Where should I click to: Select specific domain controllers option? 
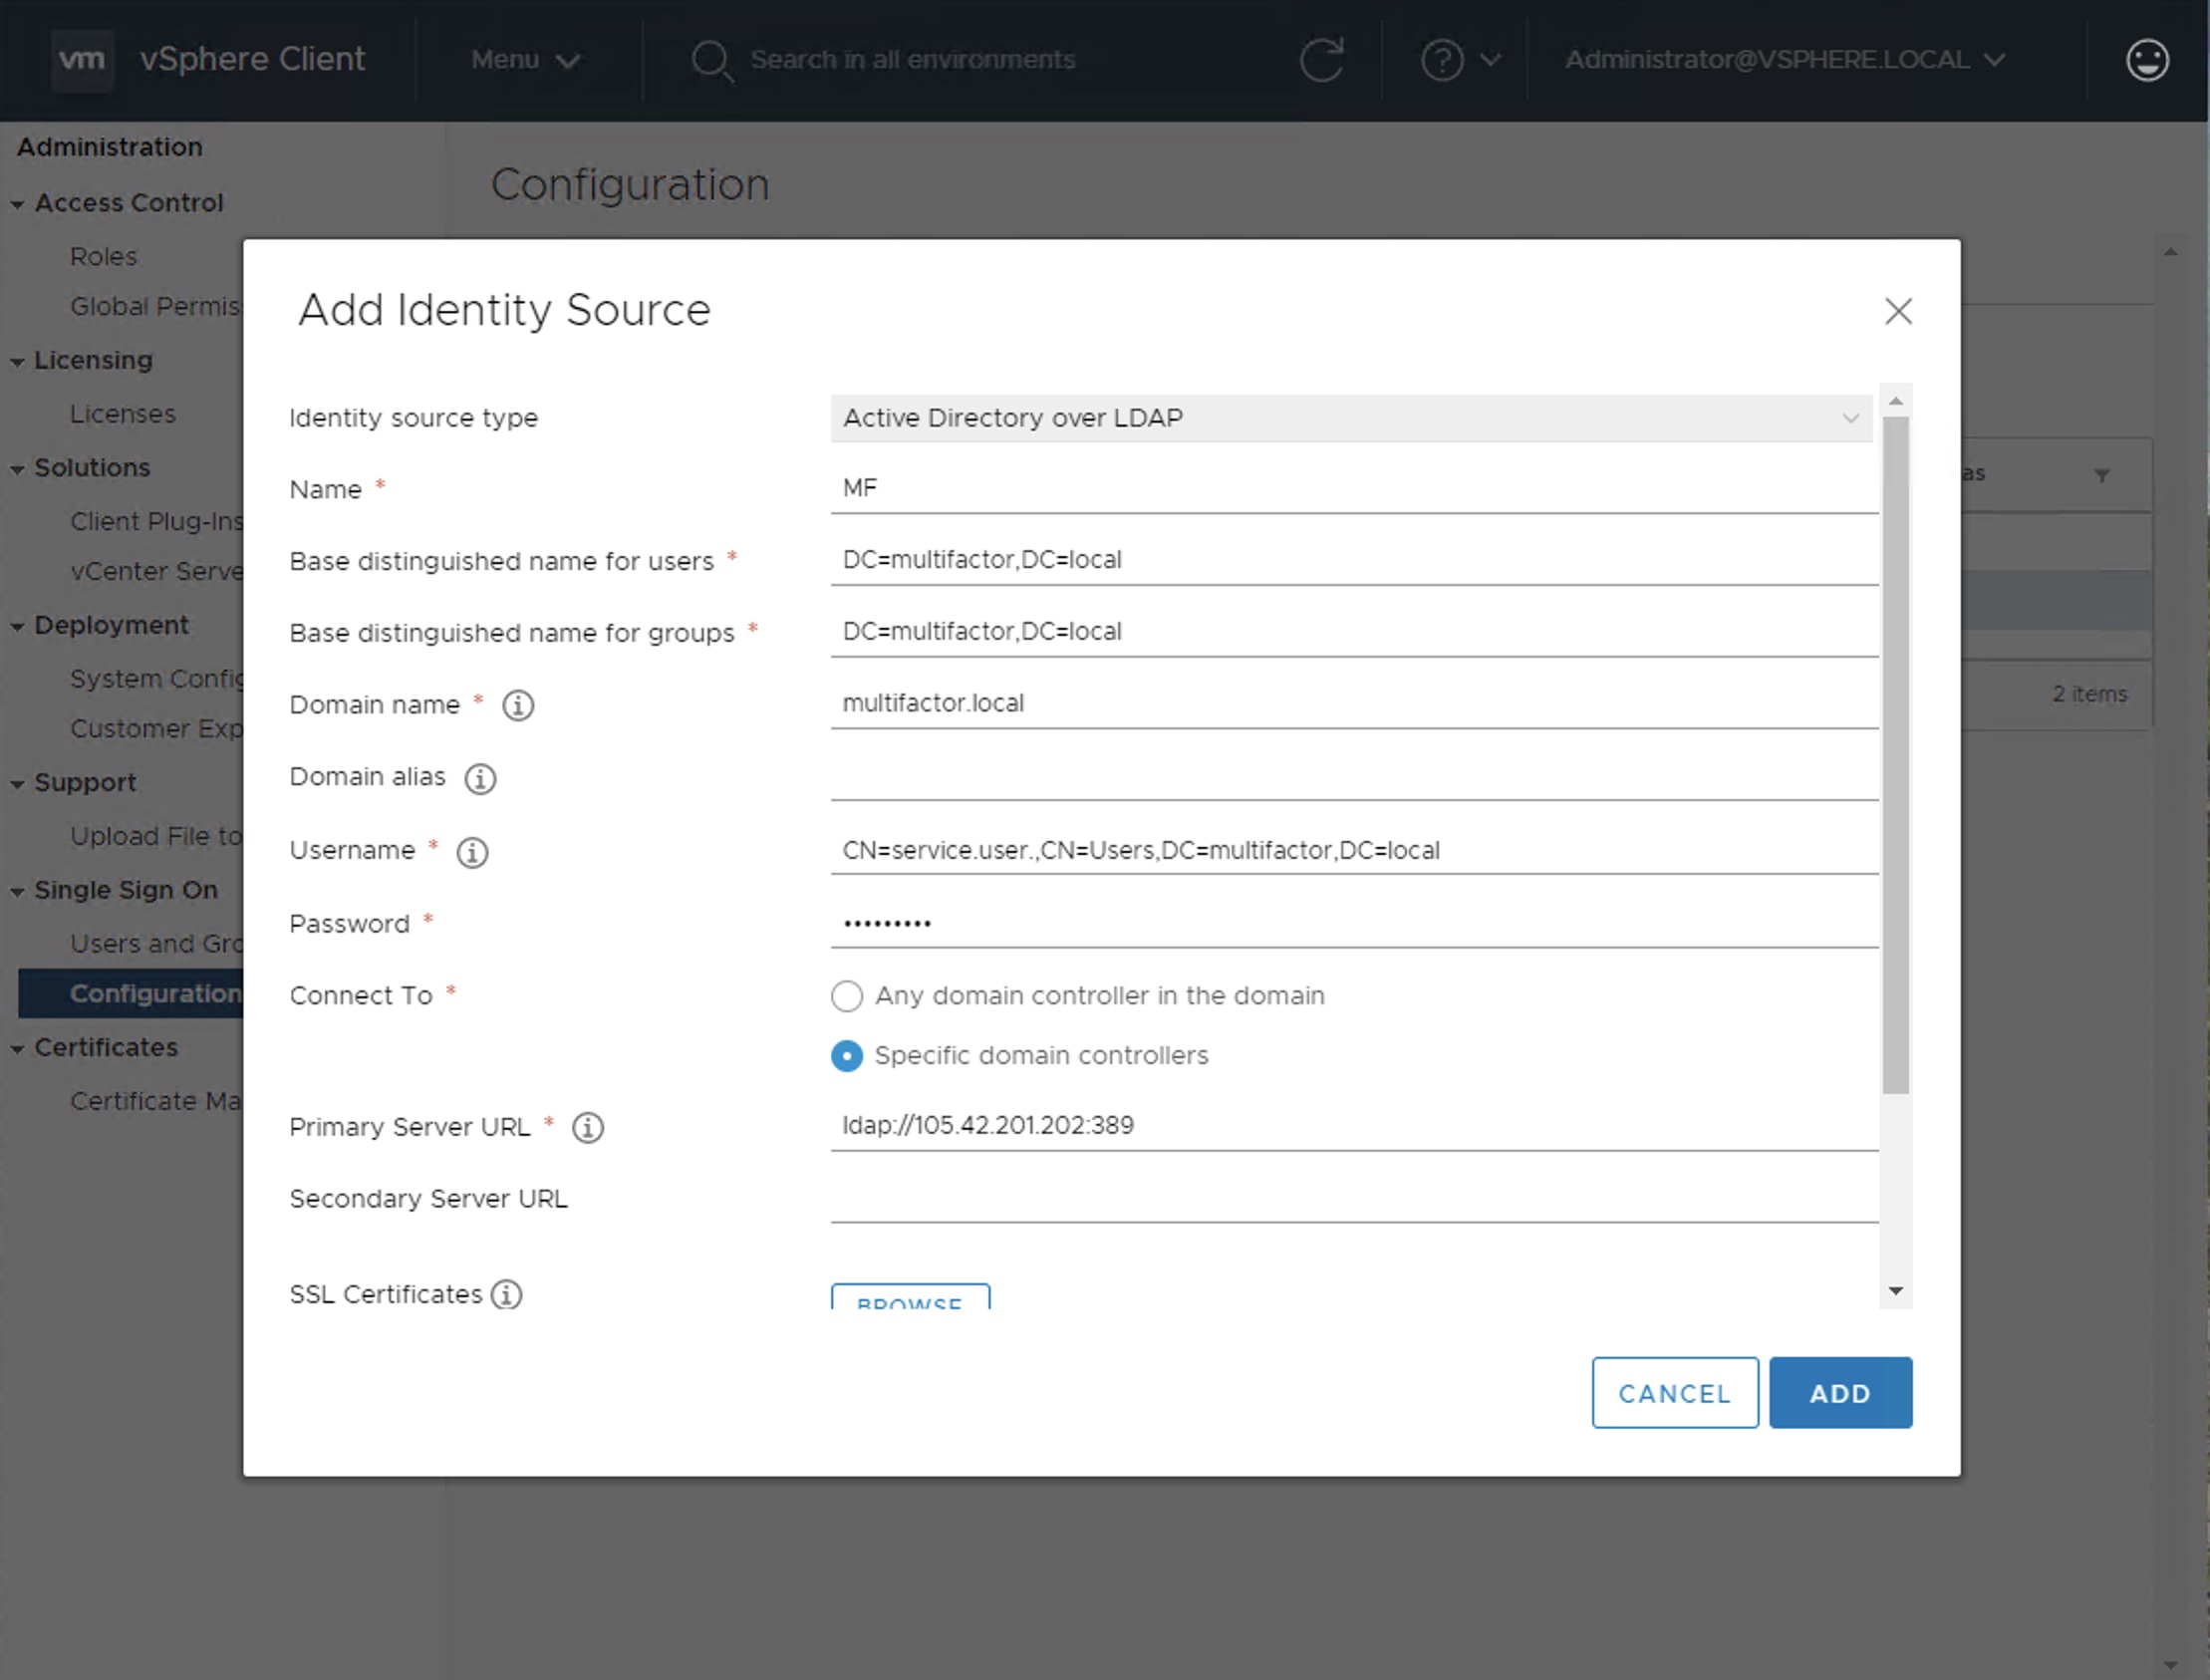click(847, 1055)
